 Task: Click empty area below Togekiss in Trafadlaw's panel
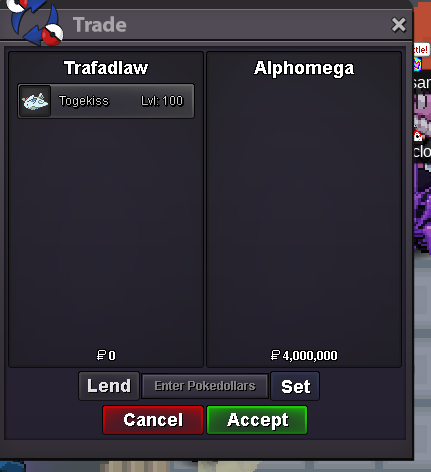coord(106,233)
